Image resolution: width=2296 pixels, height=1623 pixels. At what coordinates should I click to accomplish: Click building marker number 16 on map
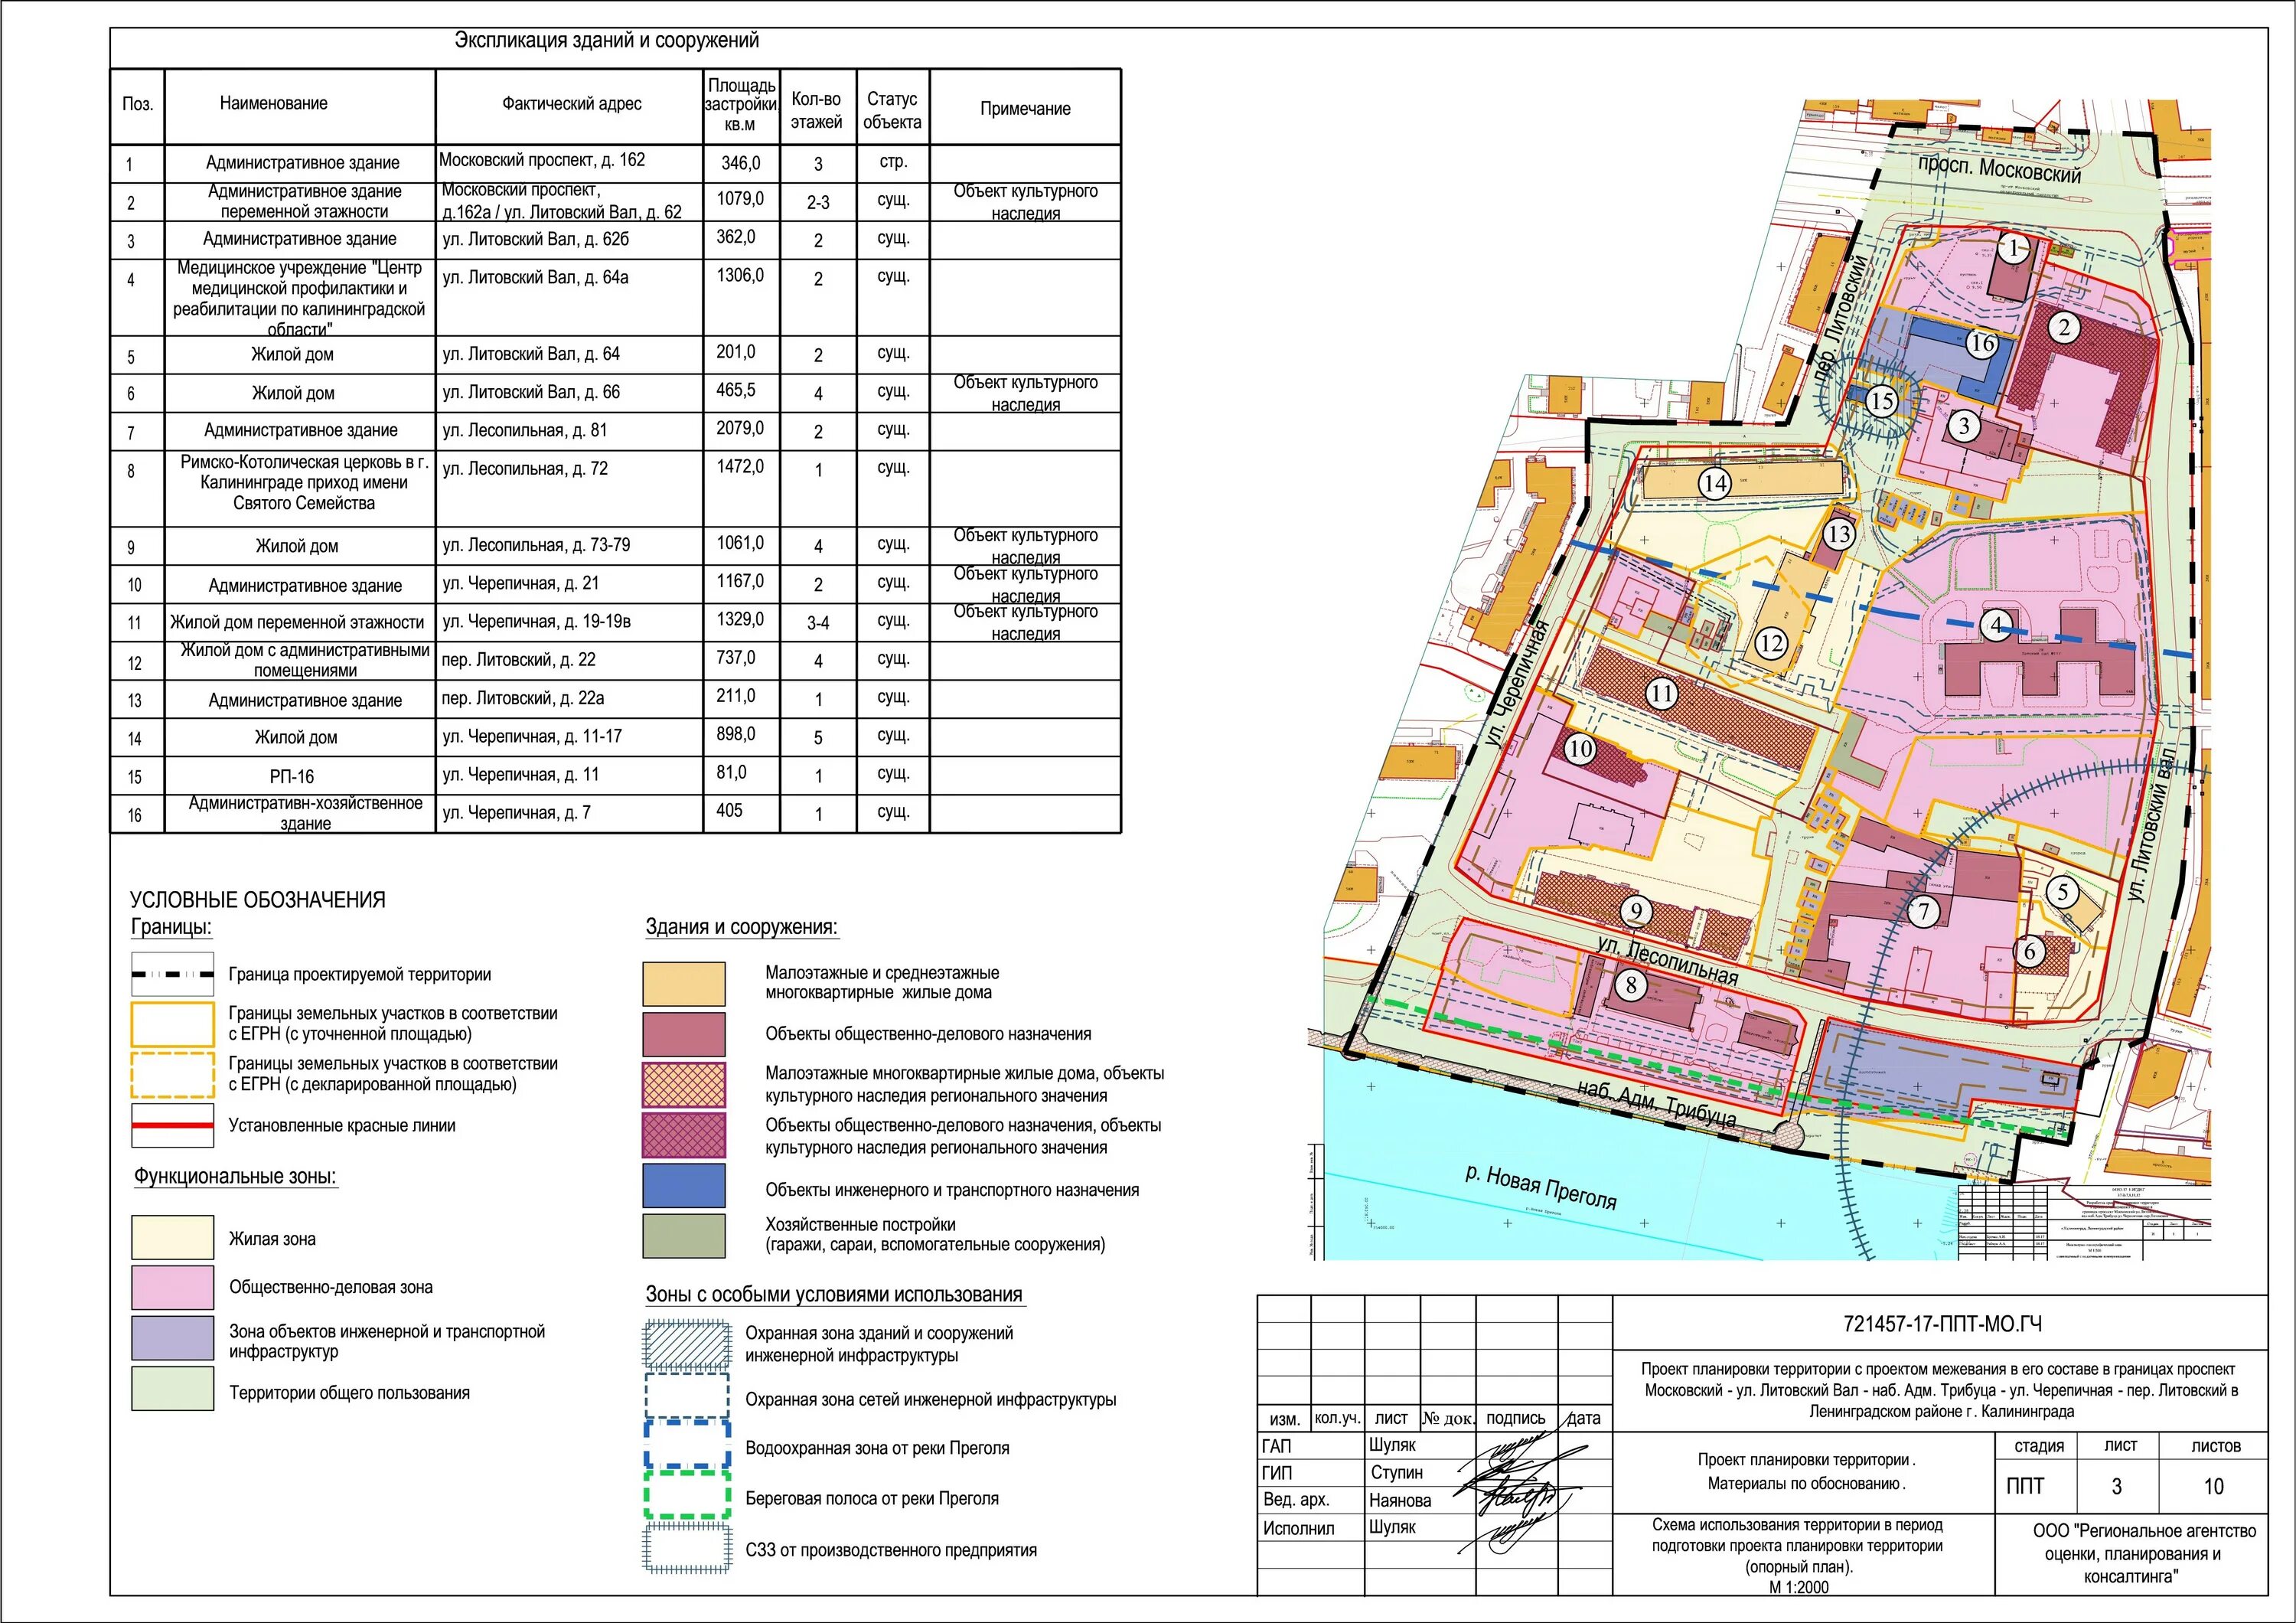[x=1981, y=344]
